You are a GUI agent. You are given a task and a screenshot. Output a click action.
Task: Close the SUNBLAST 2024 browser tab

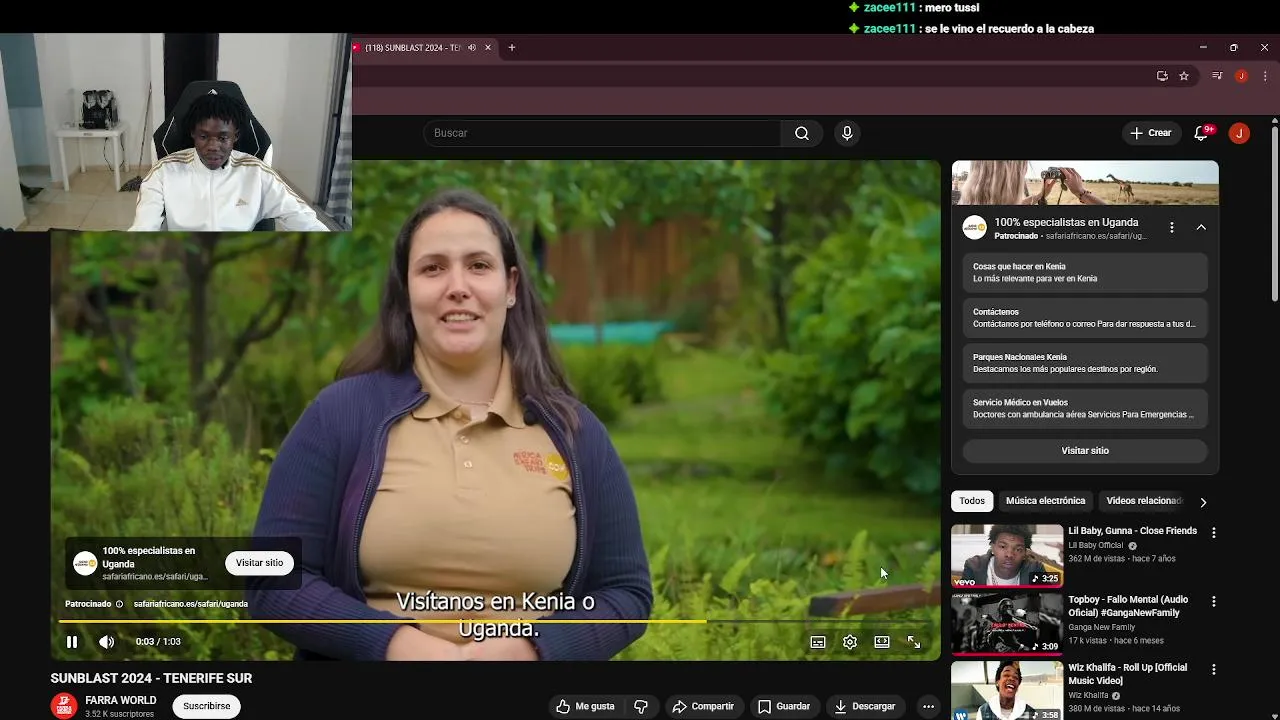(x=489, y=47)
